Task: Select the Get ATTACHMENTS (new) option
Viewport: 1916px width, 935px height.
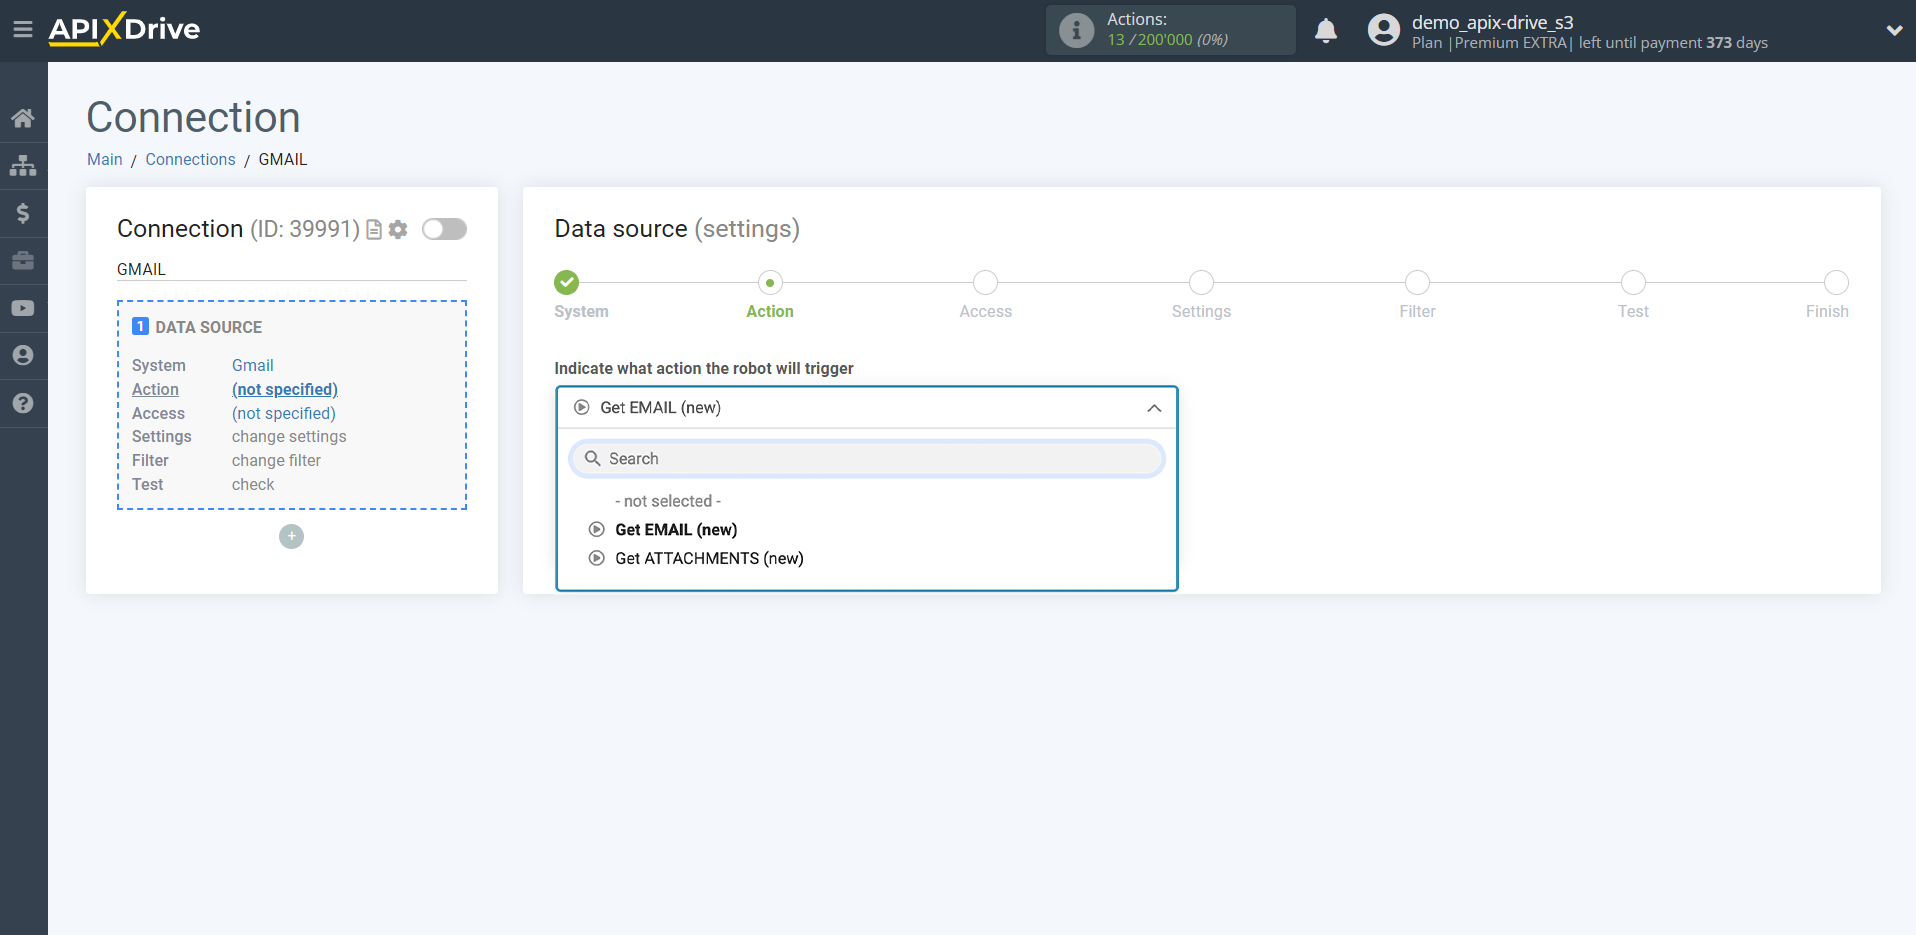Action: (708, 557)
